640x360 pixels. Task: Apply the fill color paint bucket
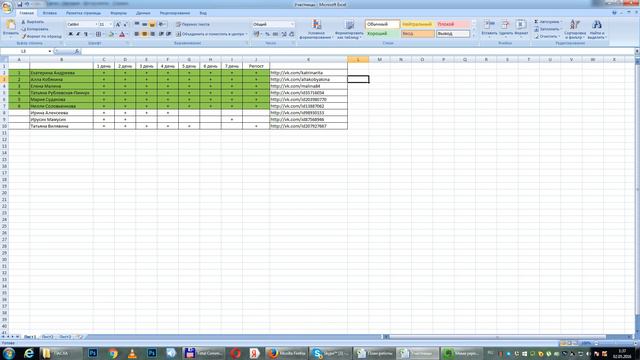pyautogui.click(x=111, y=35)
